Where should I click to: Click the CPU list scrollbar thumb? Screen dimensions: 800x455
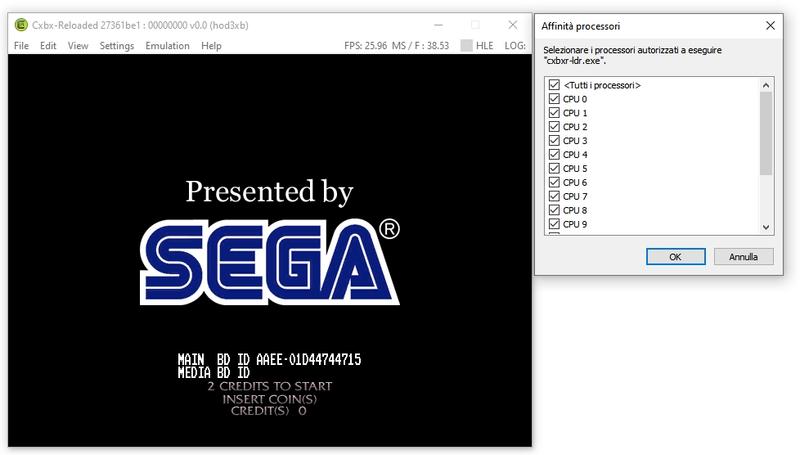766,133
